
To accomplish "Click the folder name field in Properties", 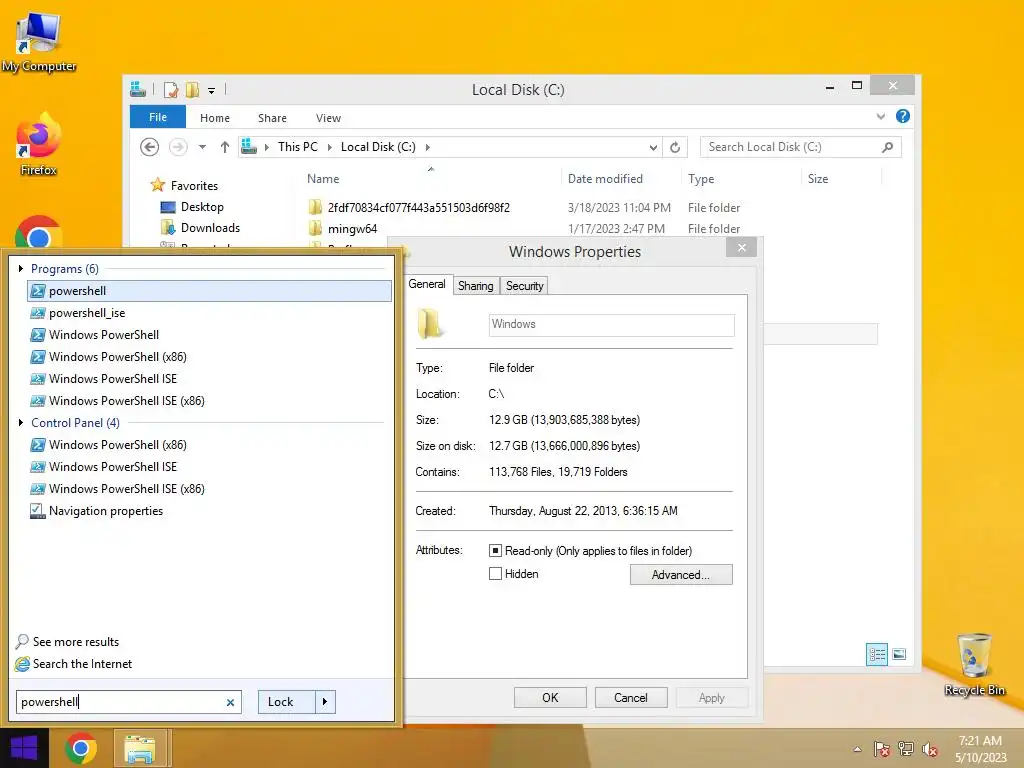I will 611,325.
